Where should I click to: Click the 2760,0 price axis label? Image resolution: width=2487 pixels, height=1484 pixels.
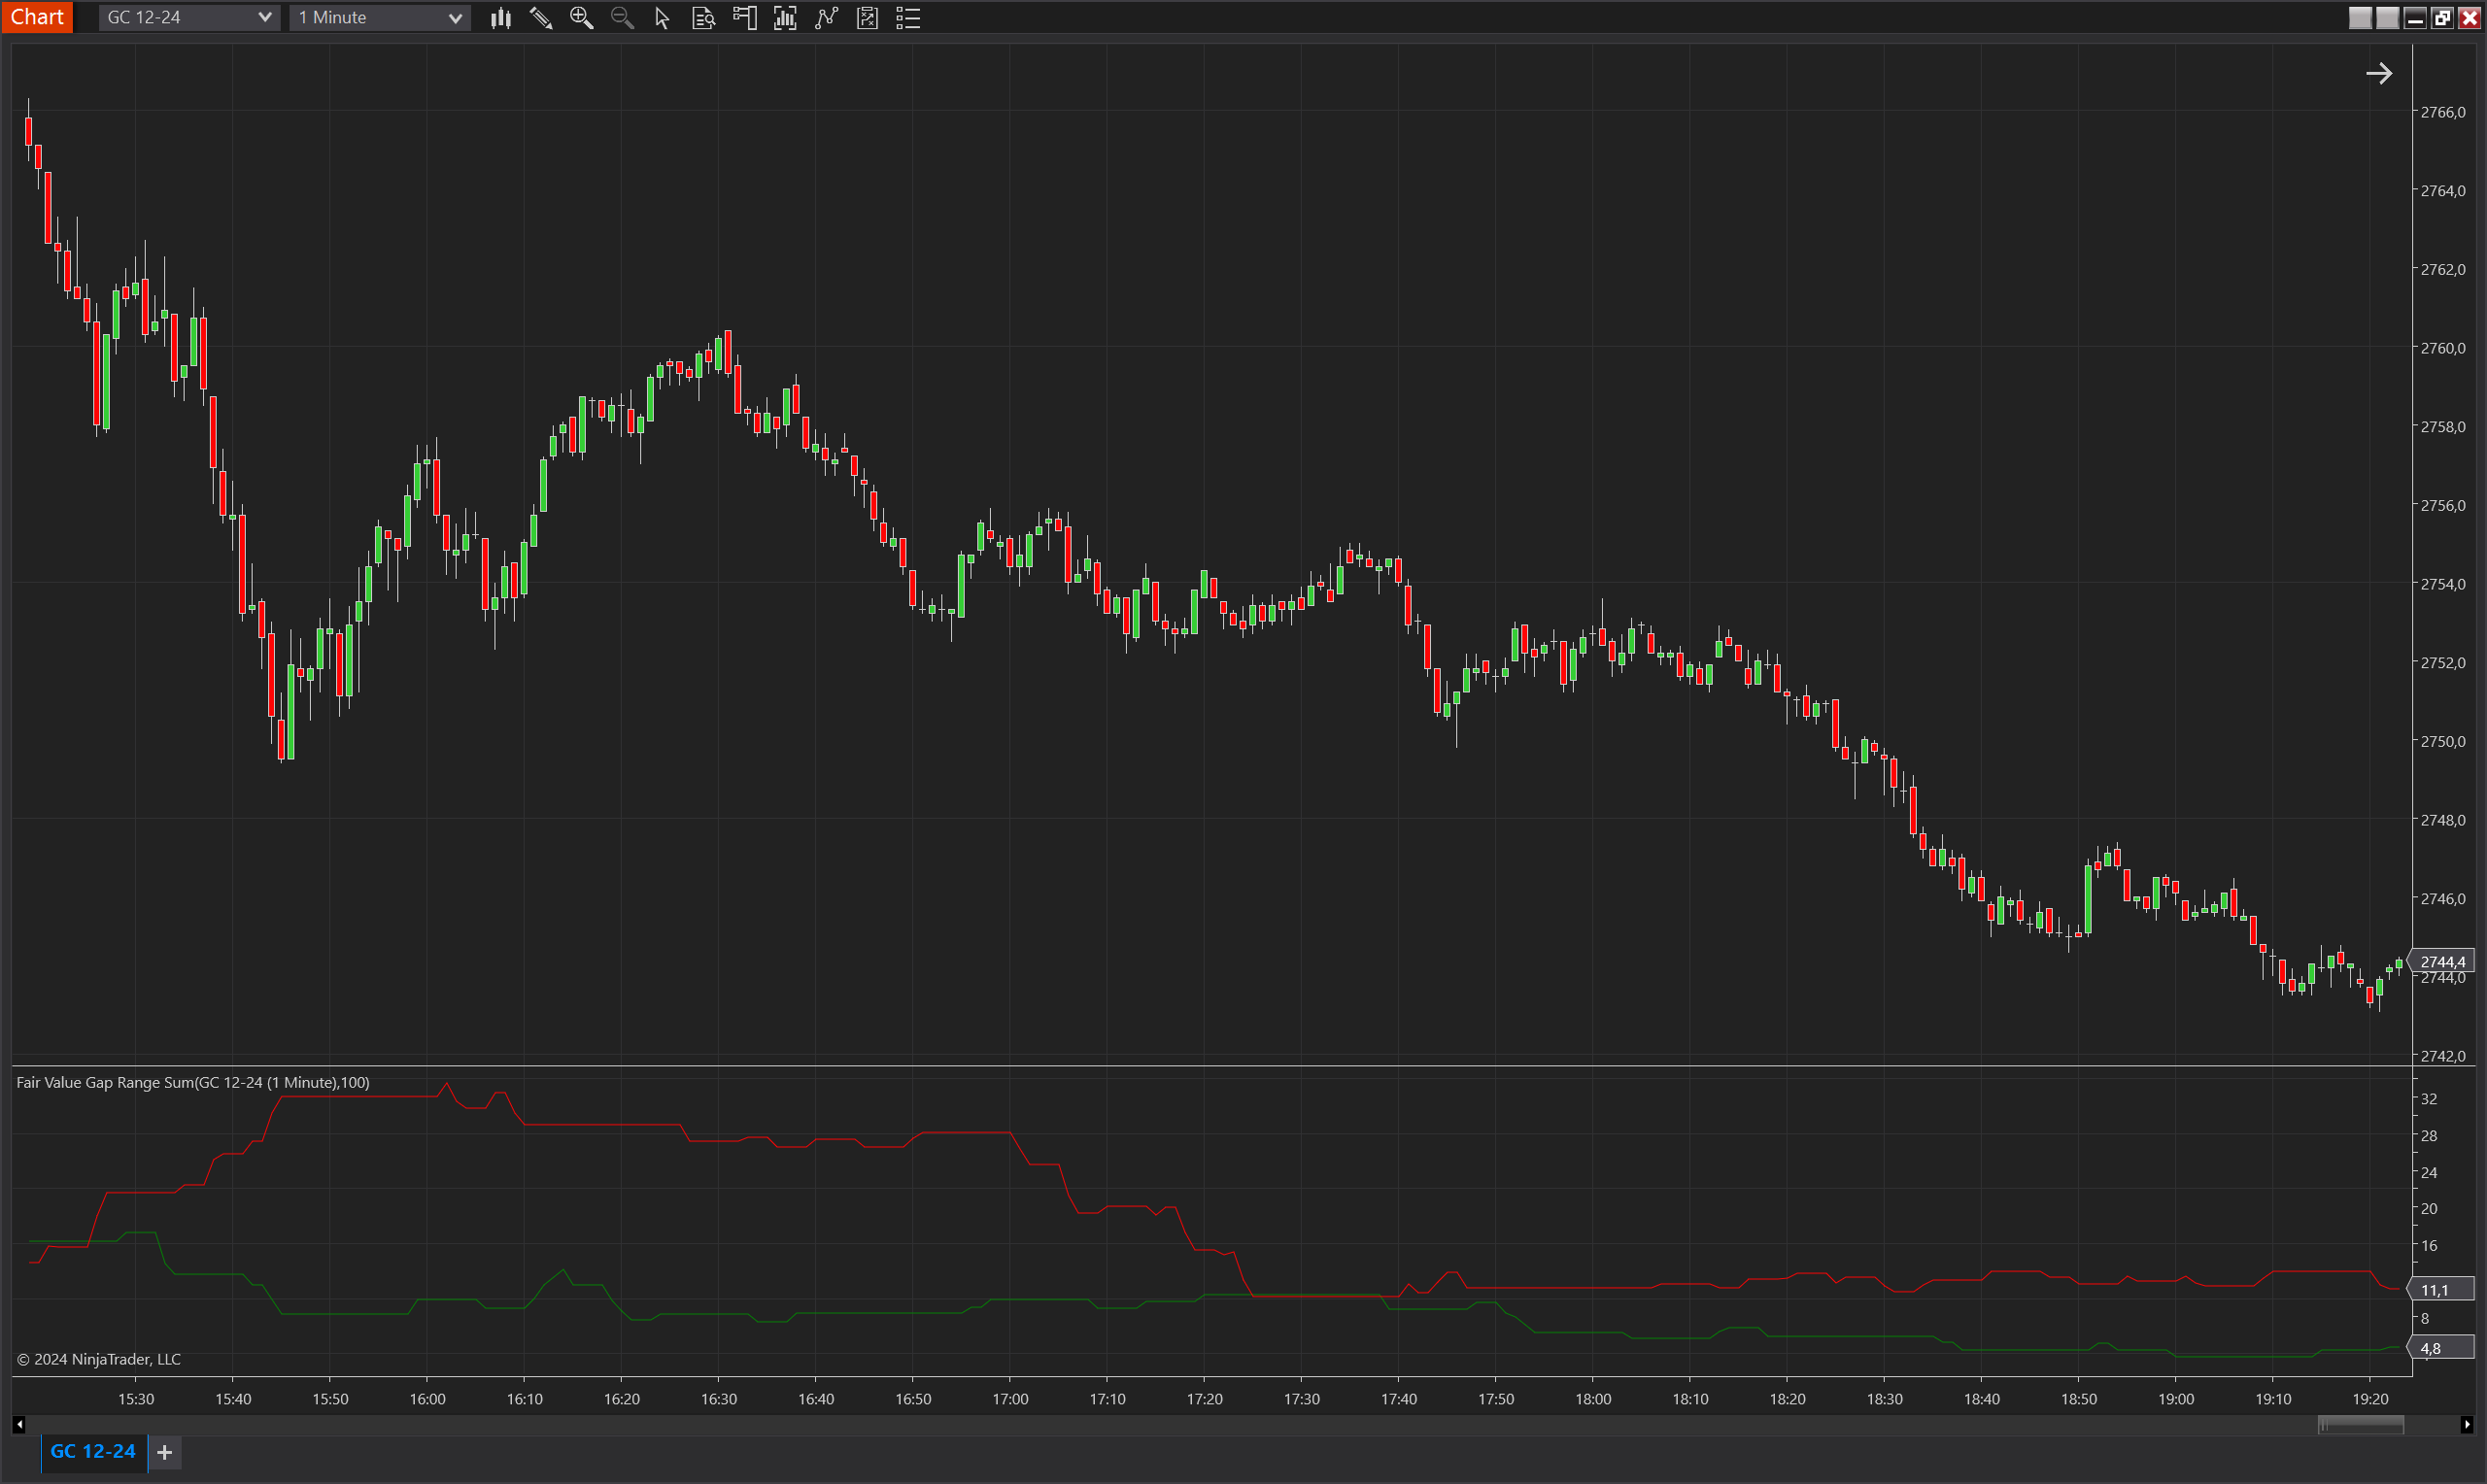[2443, 348]
